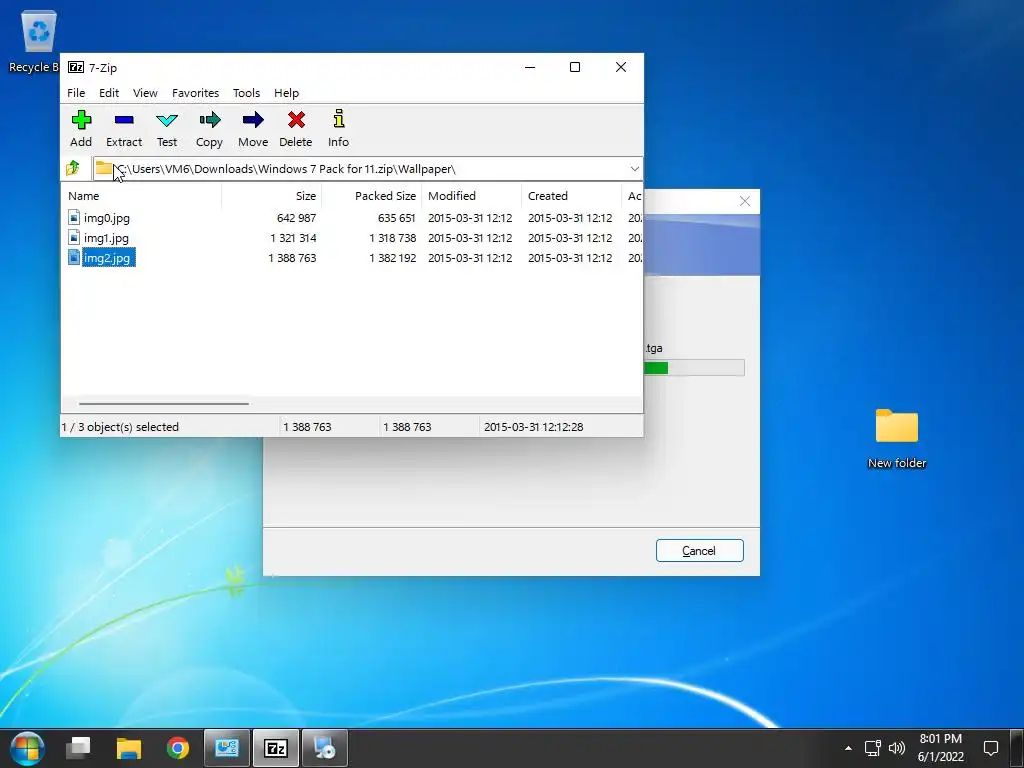Click size value 642 987
Screen dimensions: 1024x768
(x=296, y=218)
